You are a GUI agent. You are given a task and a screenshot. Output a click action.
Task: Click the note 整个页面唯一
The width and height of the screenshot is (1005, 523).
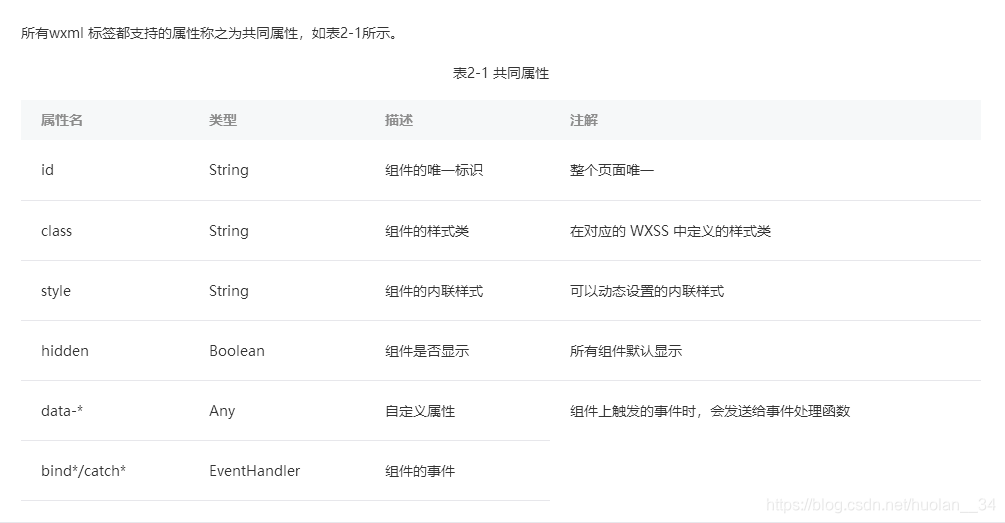tap(611, 170)
